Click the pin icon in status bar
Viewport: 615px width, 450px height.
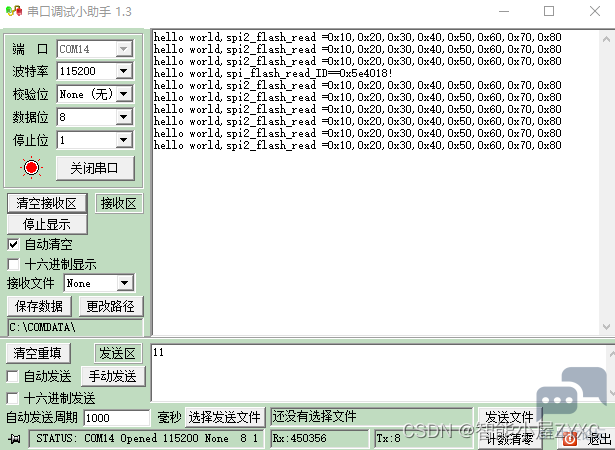[15, 438]
